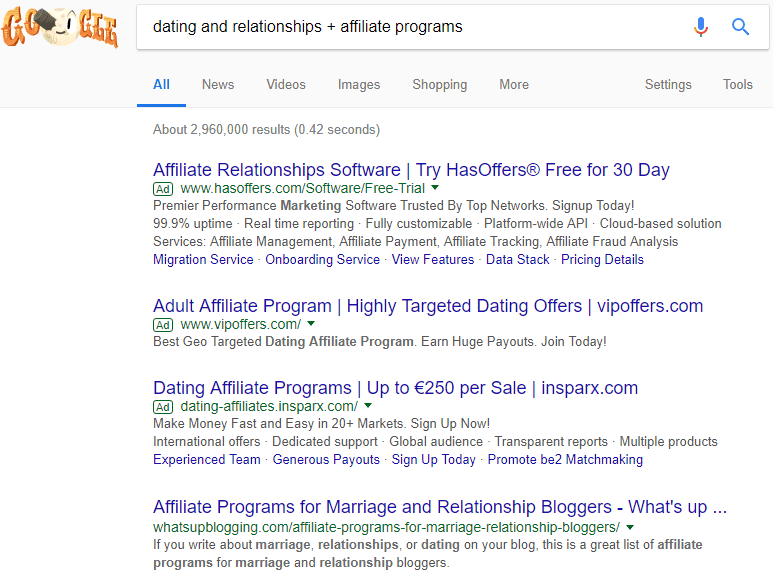
Task: Open the More search options menu
Action: click(x=514, y=85)
